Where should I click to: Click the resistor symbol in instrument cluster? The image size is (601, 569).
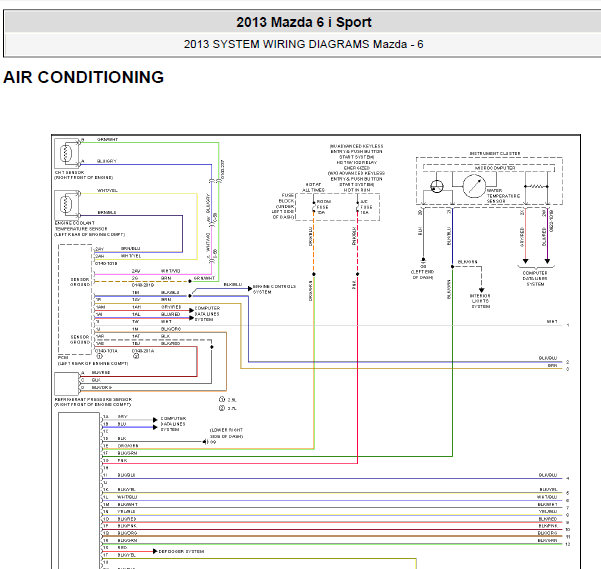click(536, 187)
